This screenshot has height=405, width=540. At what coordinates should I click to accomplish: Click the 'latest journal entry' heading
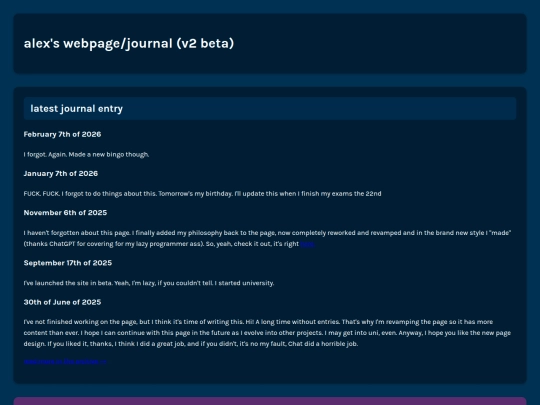click(x=76, y=108)
